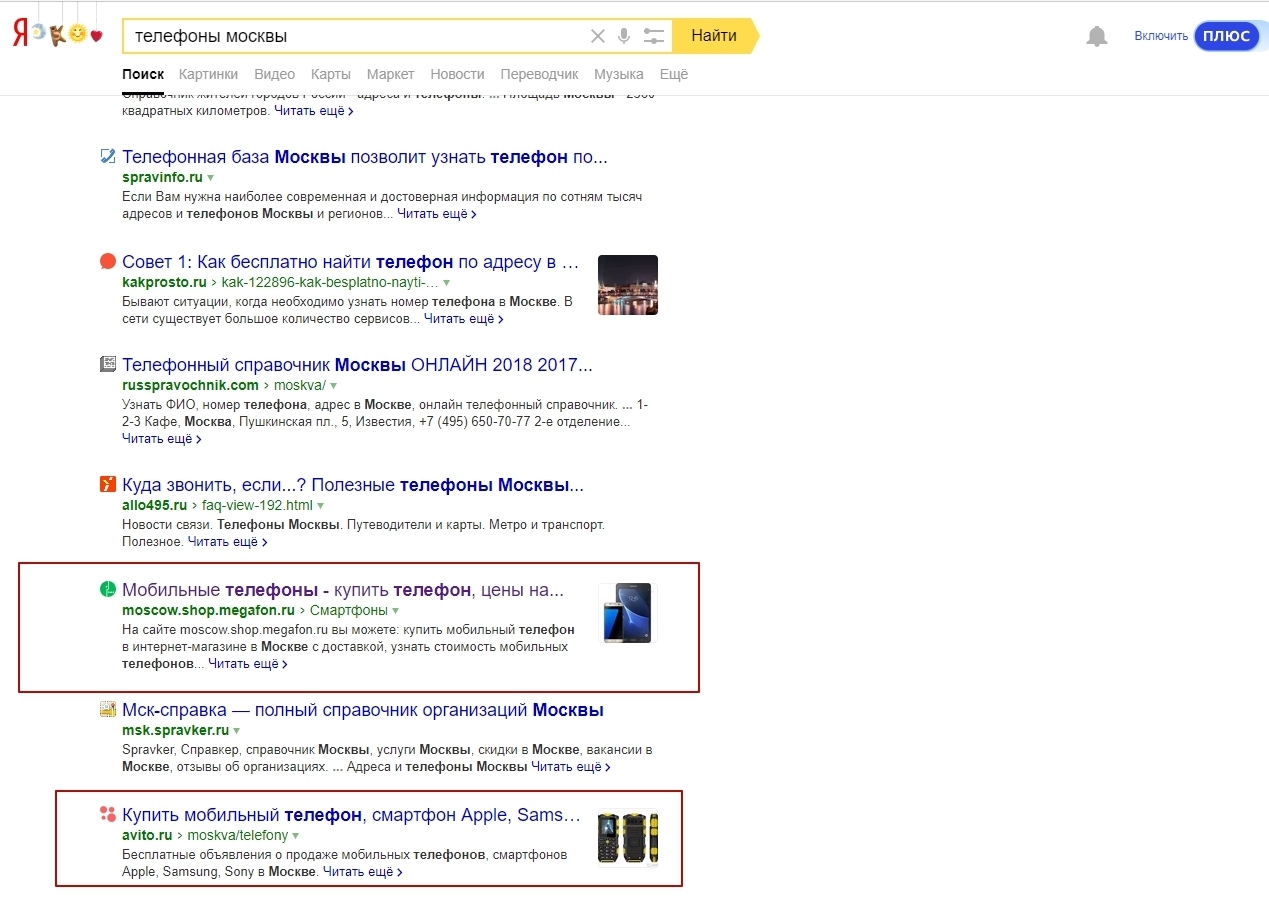
Task: Click the Megafon smartphone thumbnail
Action: point(628,613)
